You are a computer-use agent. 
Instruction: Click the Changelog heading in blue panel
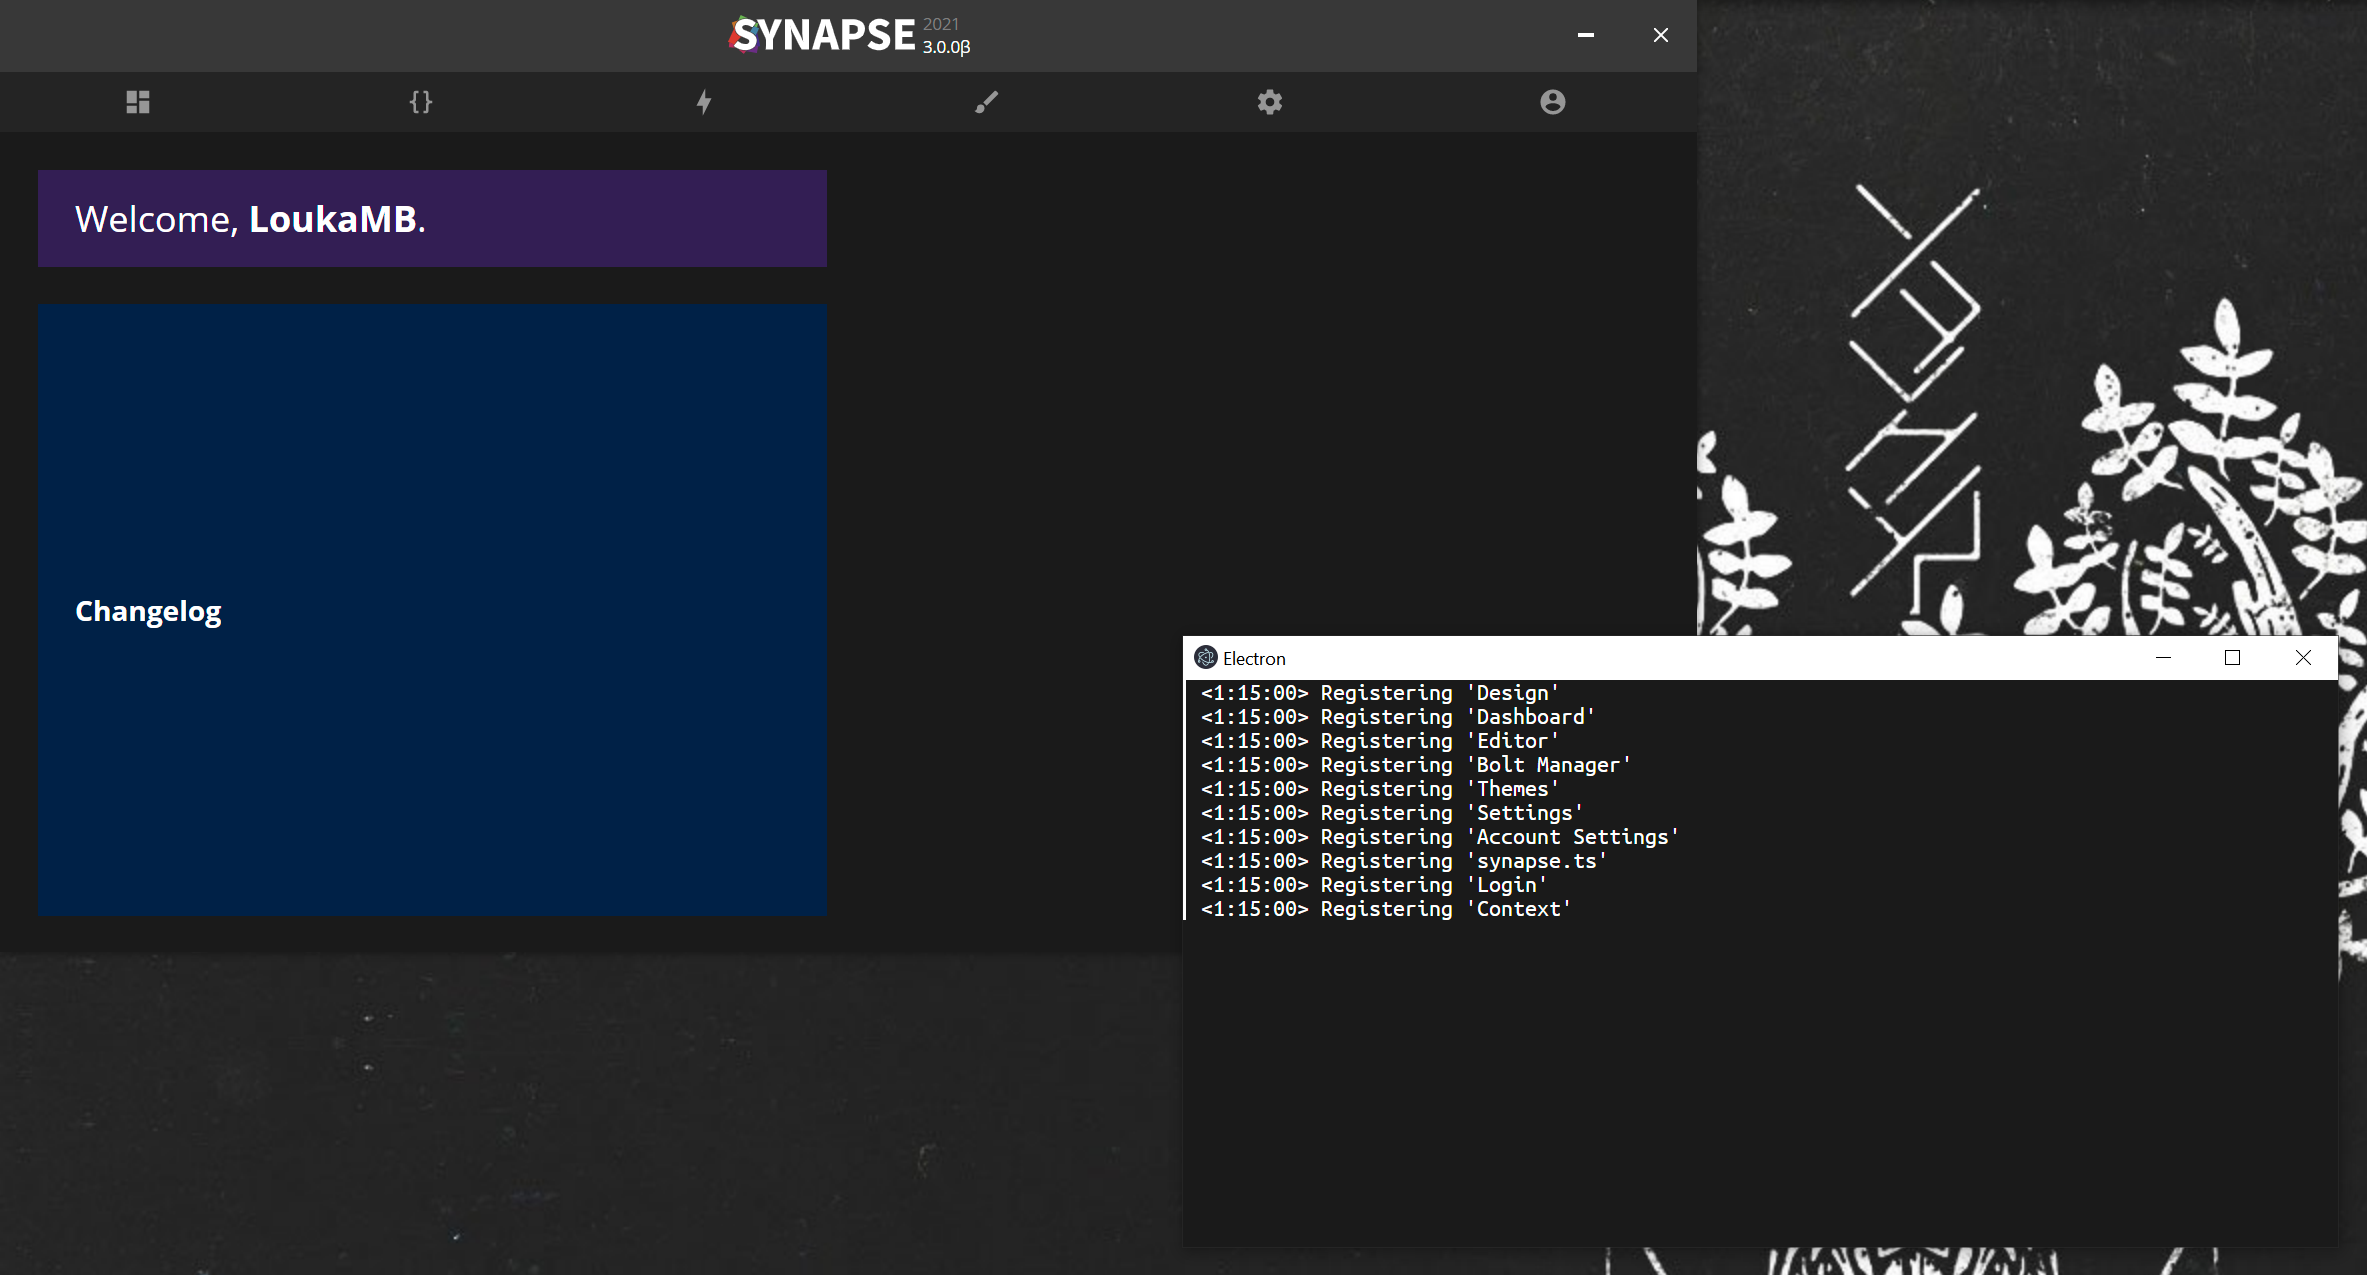pos(148,611)
